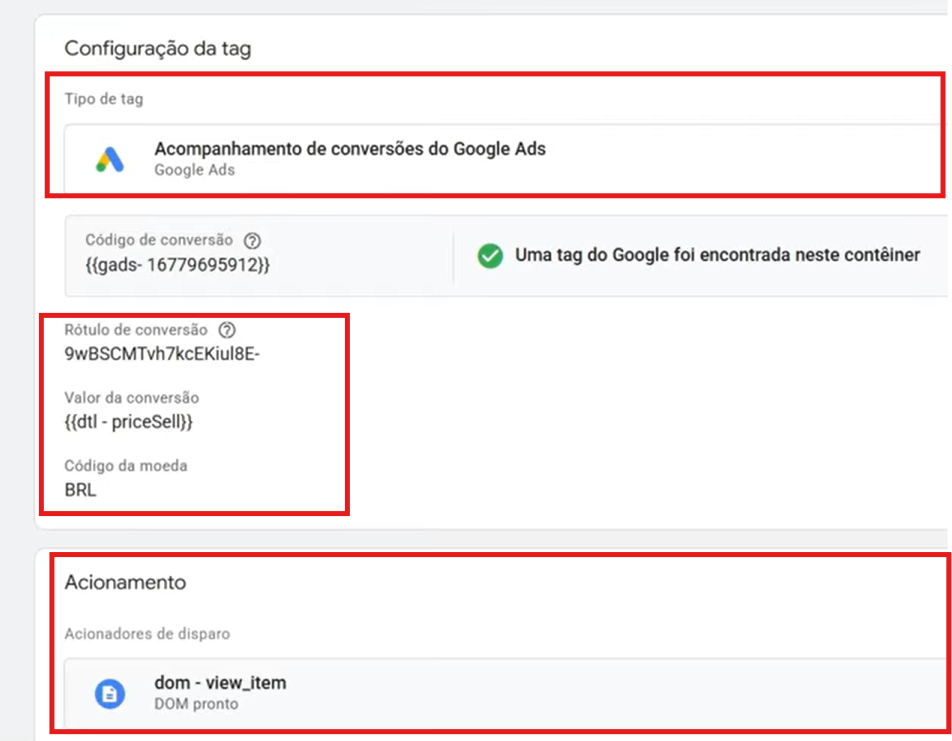This screenshot has height=741, width=952.
Task: Click the Rótulo de conversão label
Action: pos(136,330)
